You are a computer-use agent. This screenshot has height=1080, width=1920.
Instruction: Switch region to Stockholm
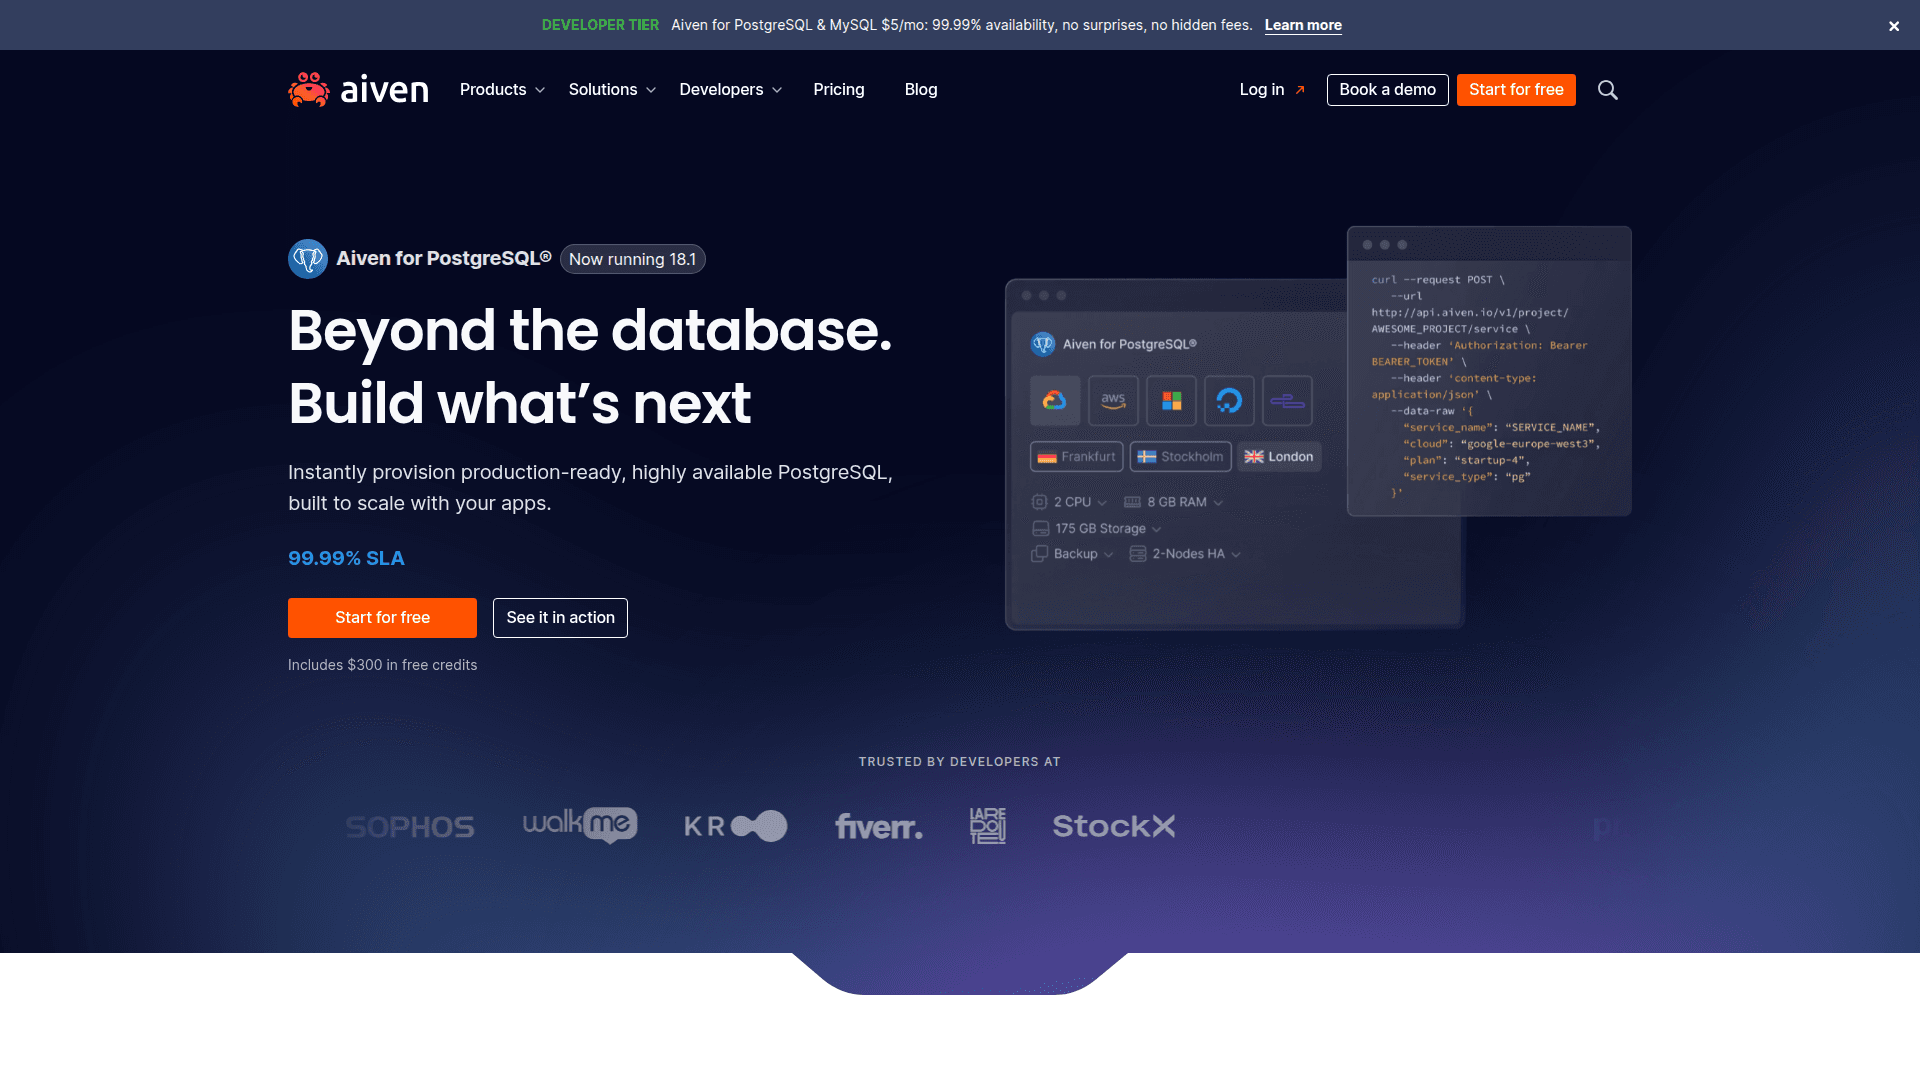click(1180, 456)
